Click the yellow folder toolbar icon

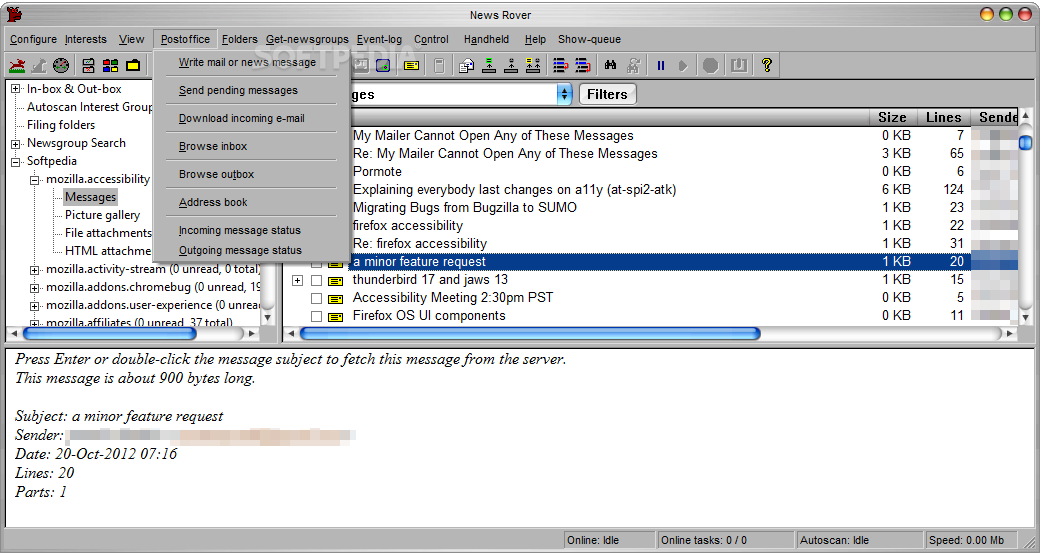point(133,65)
